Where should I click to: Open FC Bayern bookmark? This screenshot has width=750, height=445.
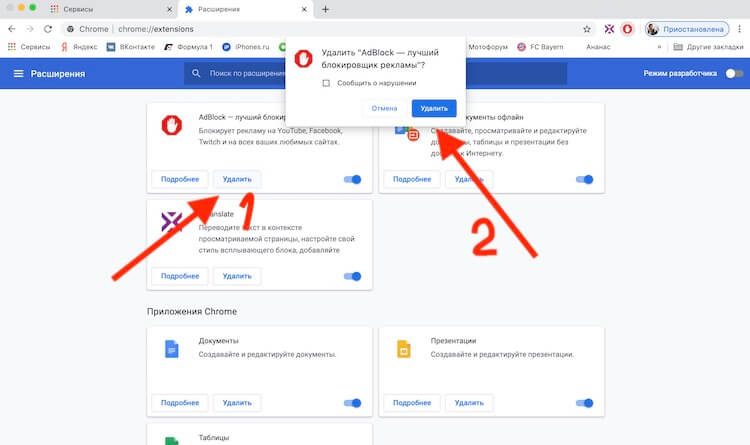click(x=540, y=47)
